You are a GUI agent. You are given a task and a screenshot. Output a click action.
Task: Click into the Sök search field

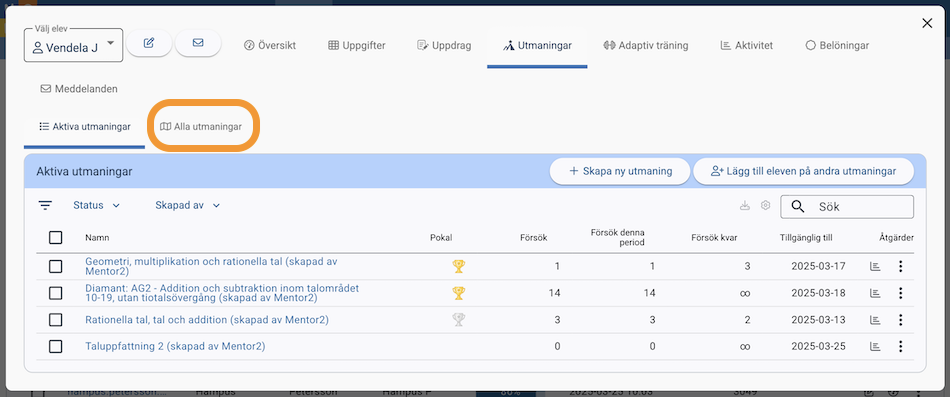tap(847, 207)
